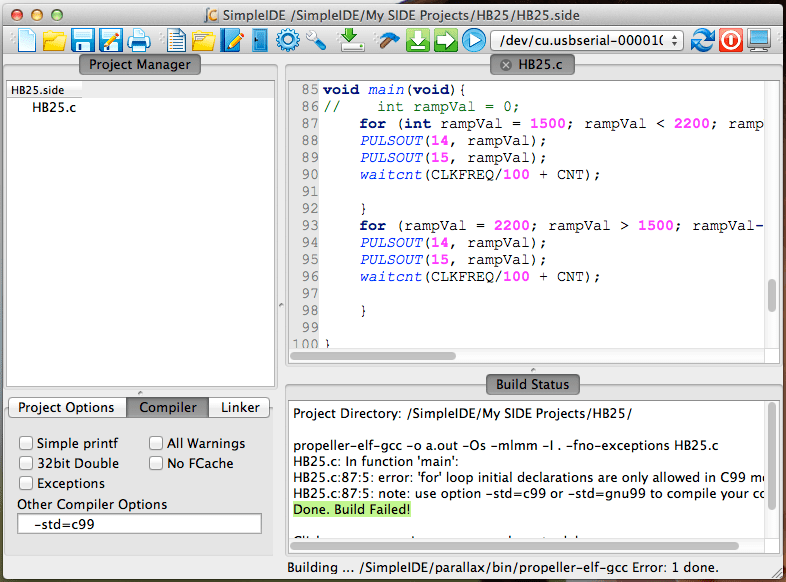Print the file with the printer icon
The width and height of the screenshot is (786, 582).
(x=139, y=40)
